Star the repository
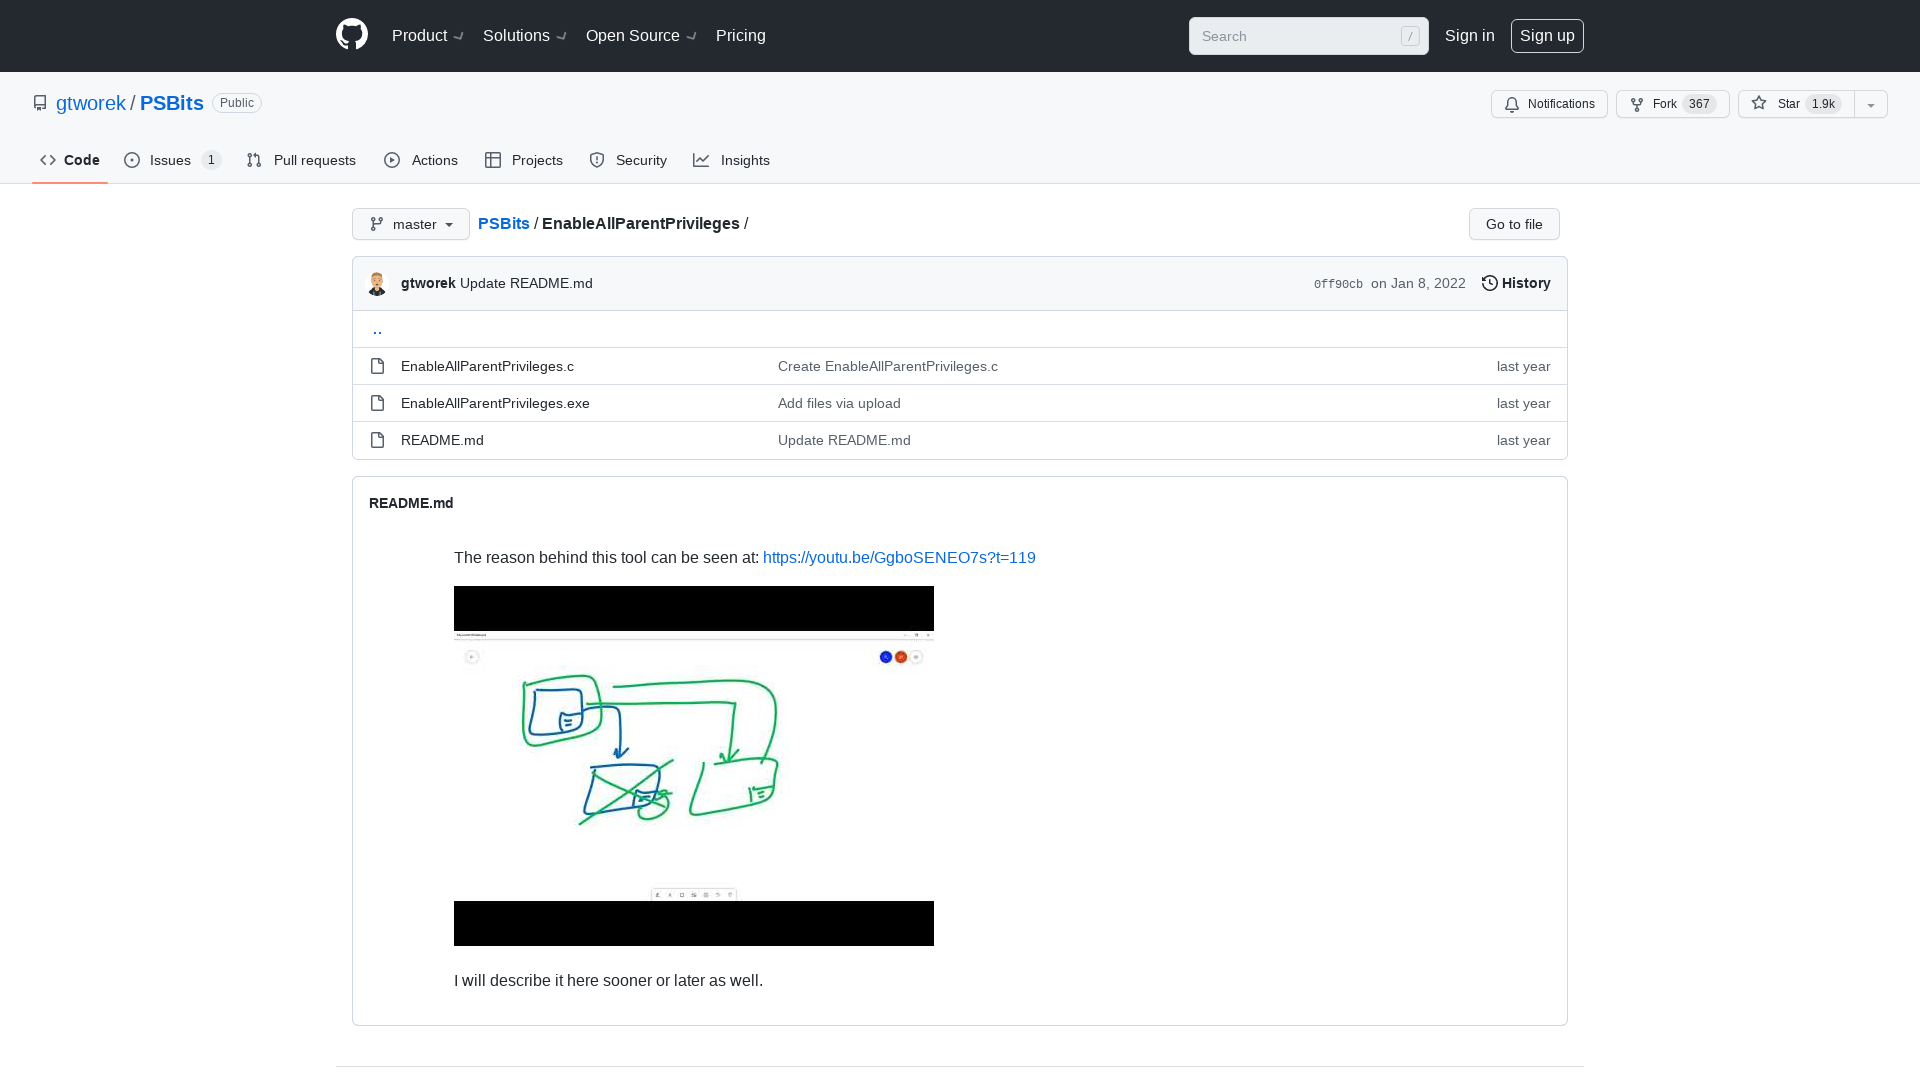Viewport: 1920px width, 1080px height. click(1796, 104)
